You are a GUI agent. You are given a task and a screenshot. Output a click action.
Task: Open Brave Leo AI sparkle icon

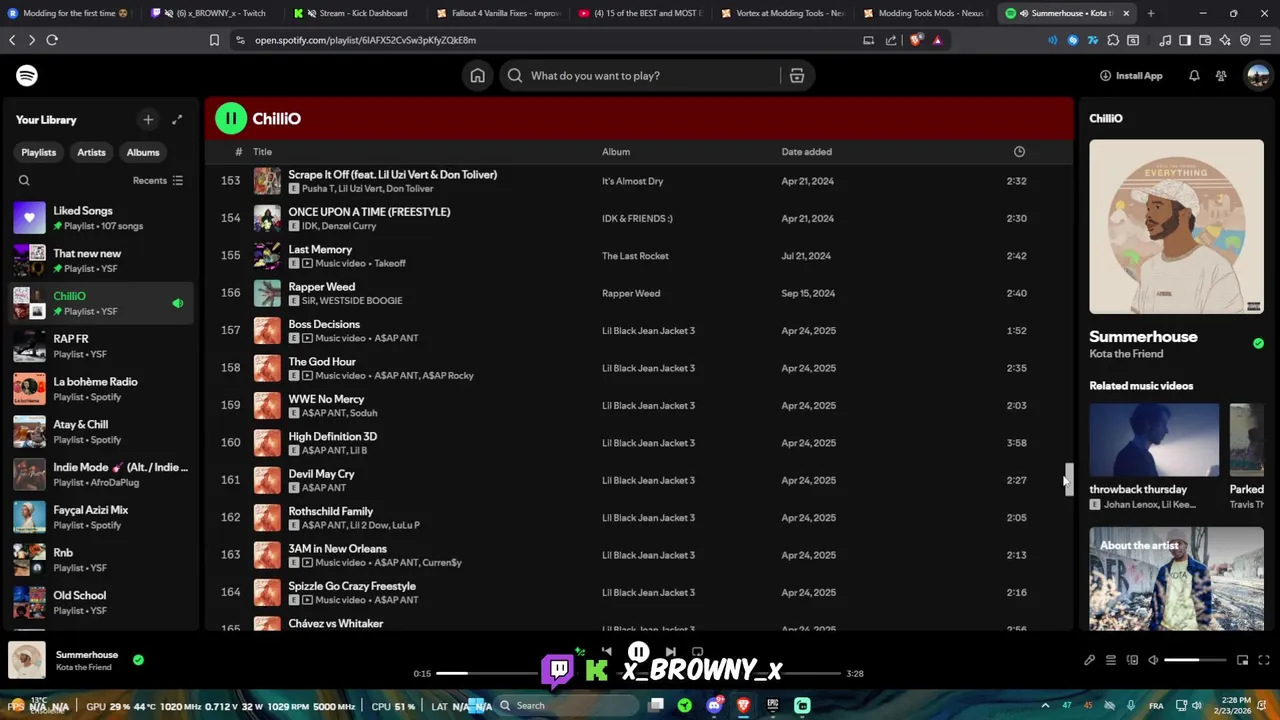(1225, 40)
